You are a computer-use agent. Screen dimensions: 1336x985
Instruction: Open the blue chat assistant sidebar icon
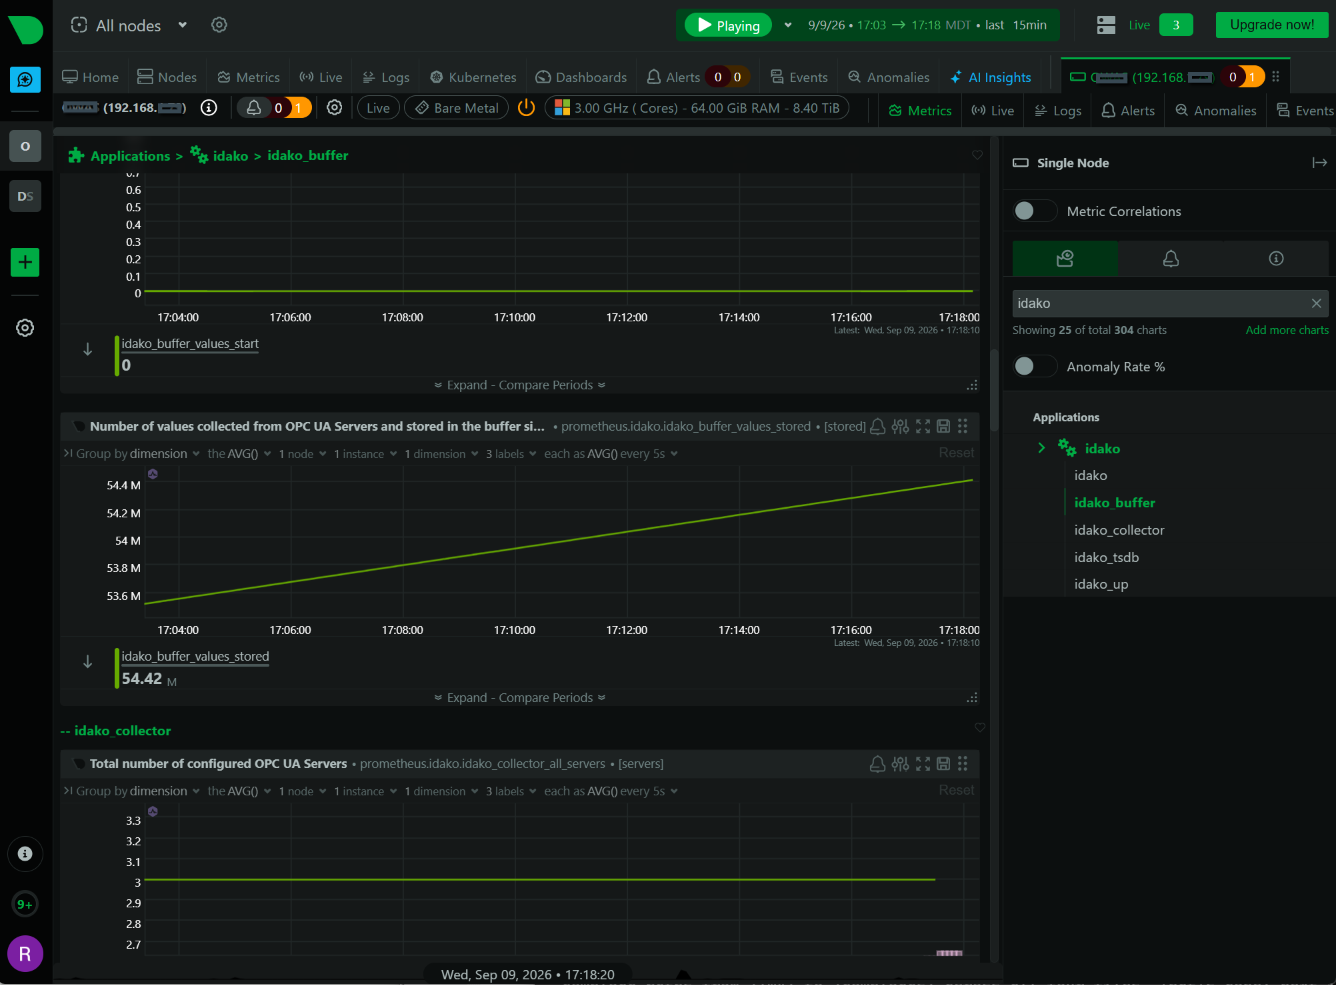tap(25, 79)
